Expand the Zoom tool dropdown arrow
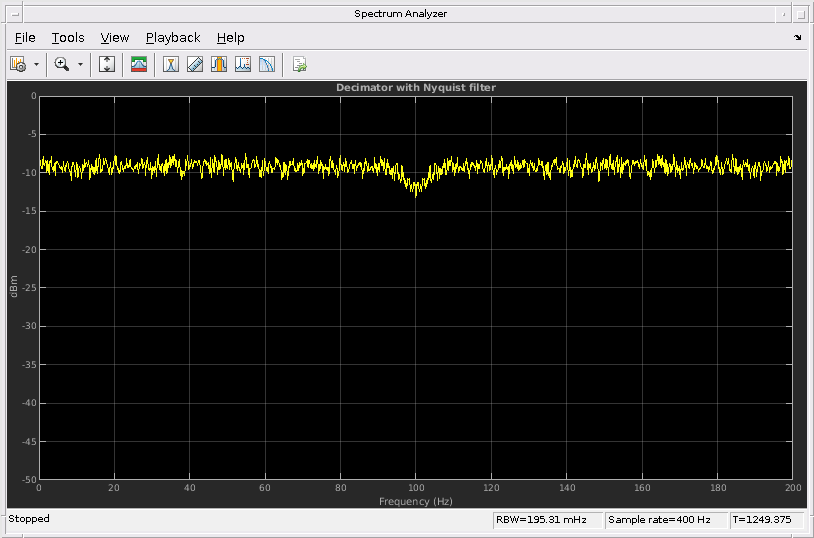Viewport: 814px width, 538px height. [x=80, y=64]
